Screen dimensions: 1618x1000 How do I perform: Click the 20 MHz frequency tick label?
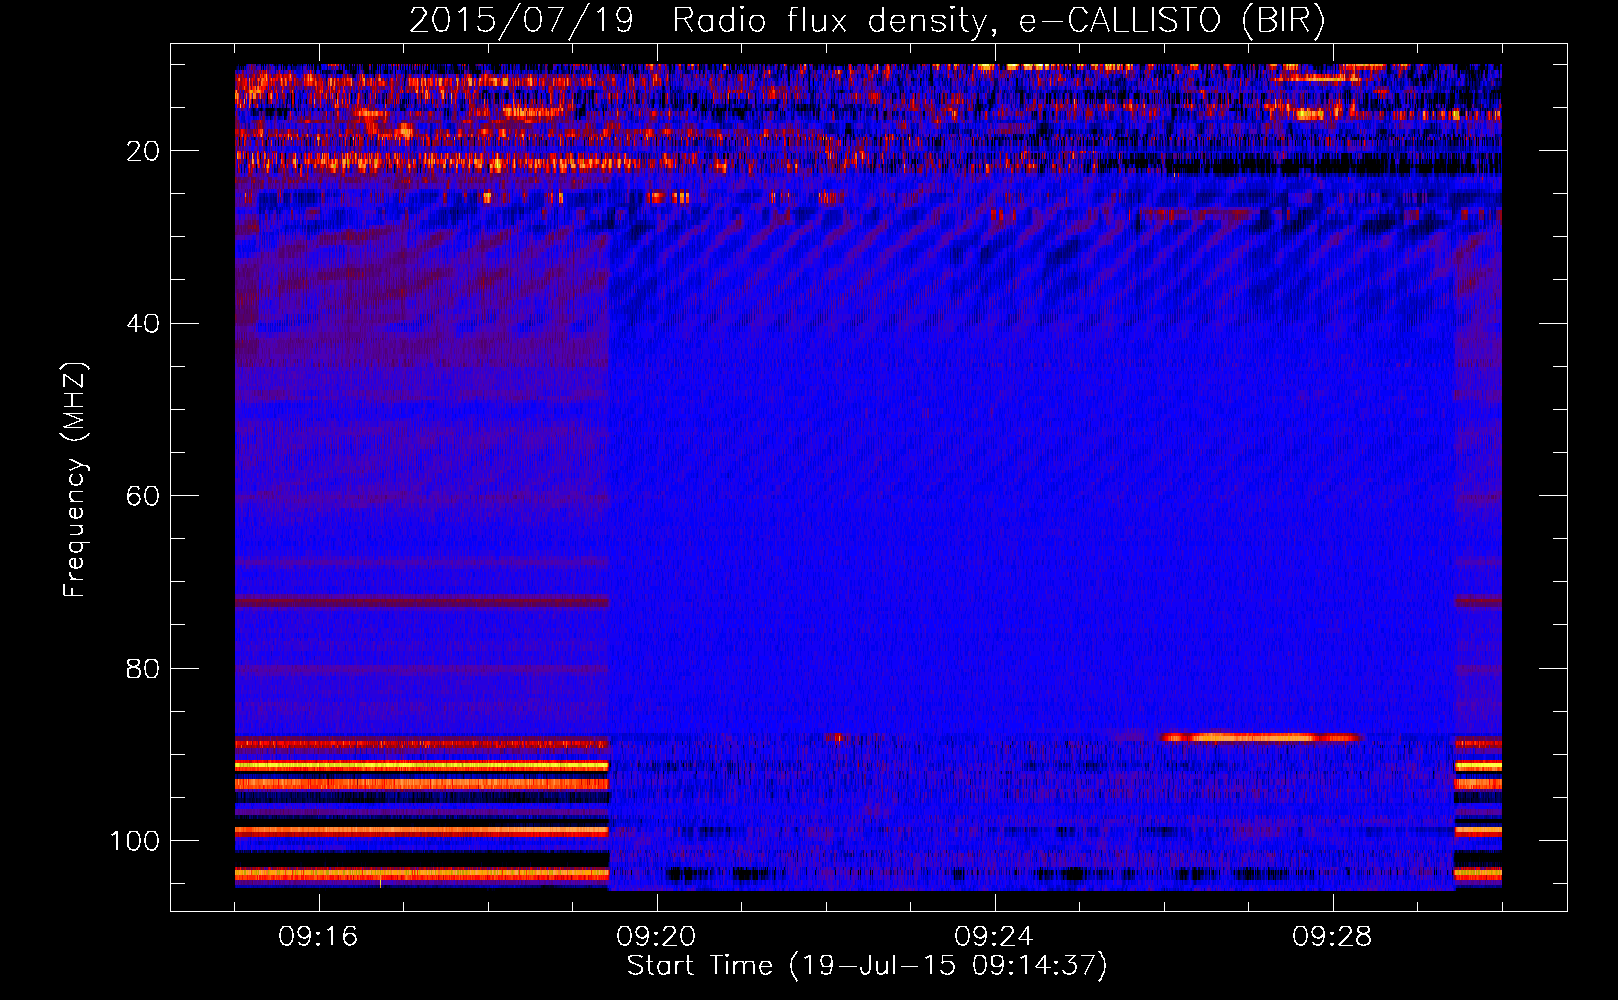(143, 151)
